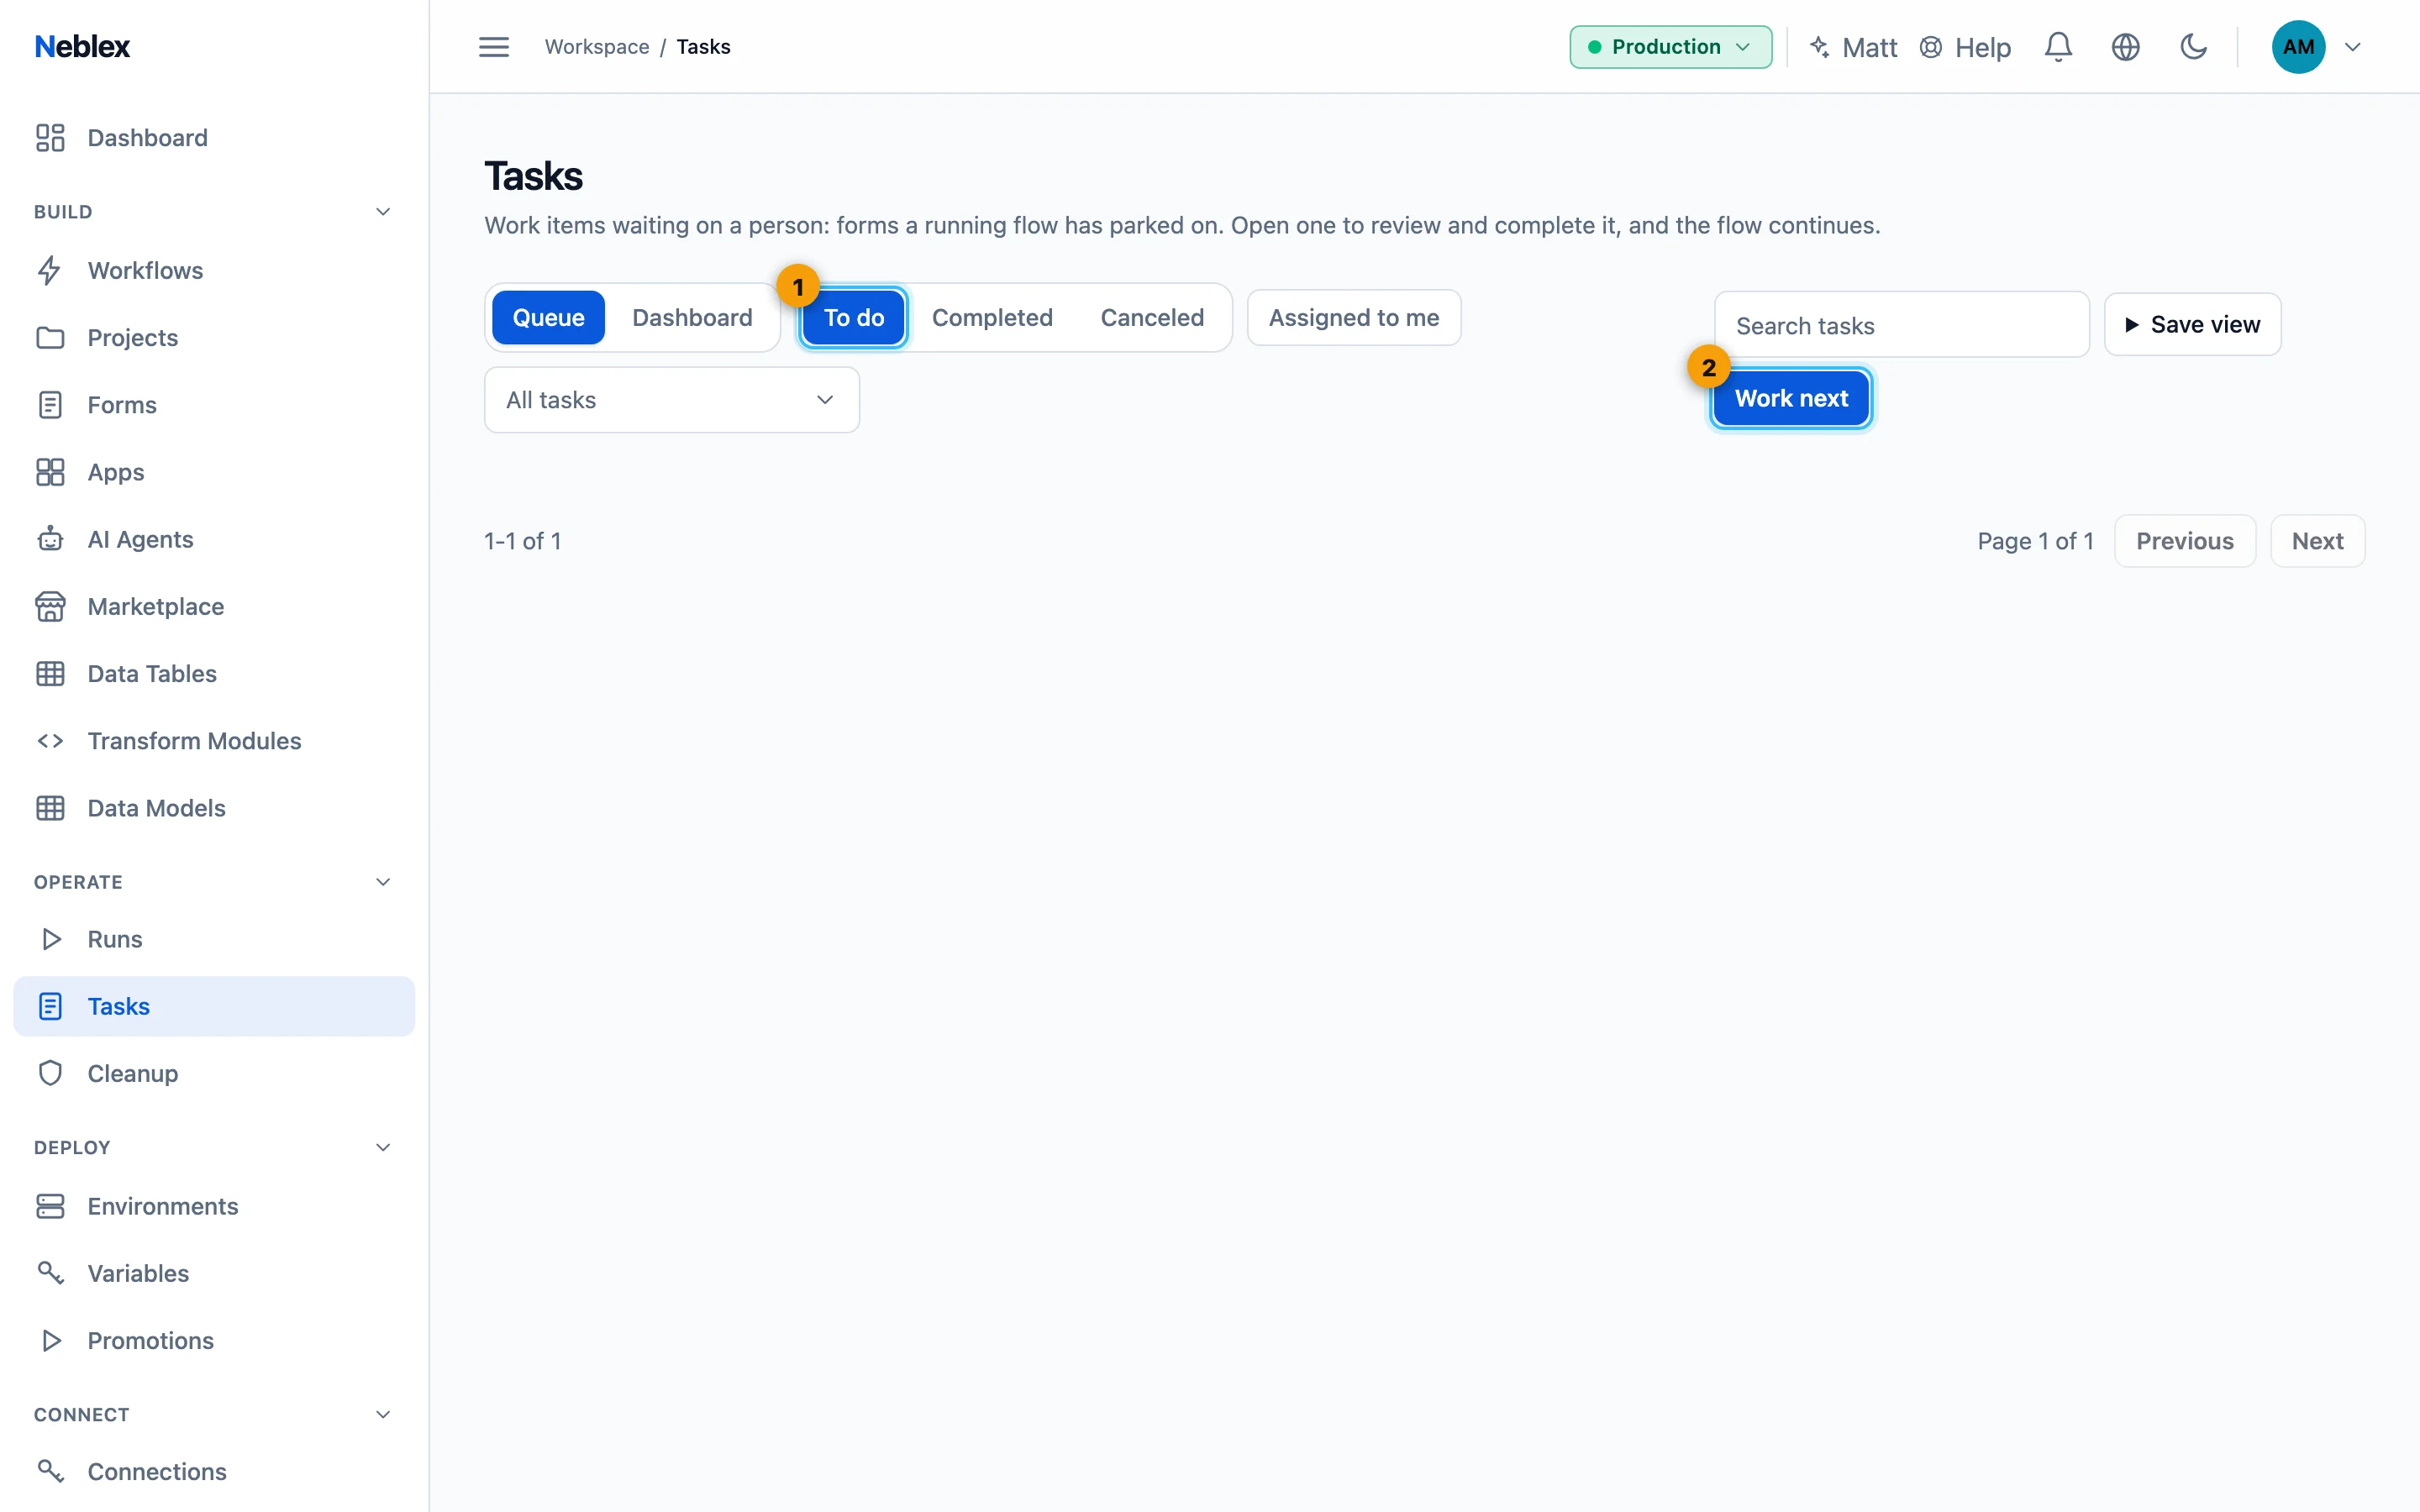
Task: Click the globe language icon
Action: tap(2125, 47)
